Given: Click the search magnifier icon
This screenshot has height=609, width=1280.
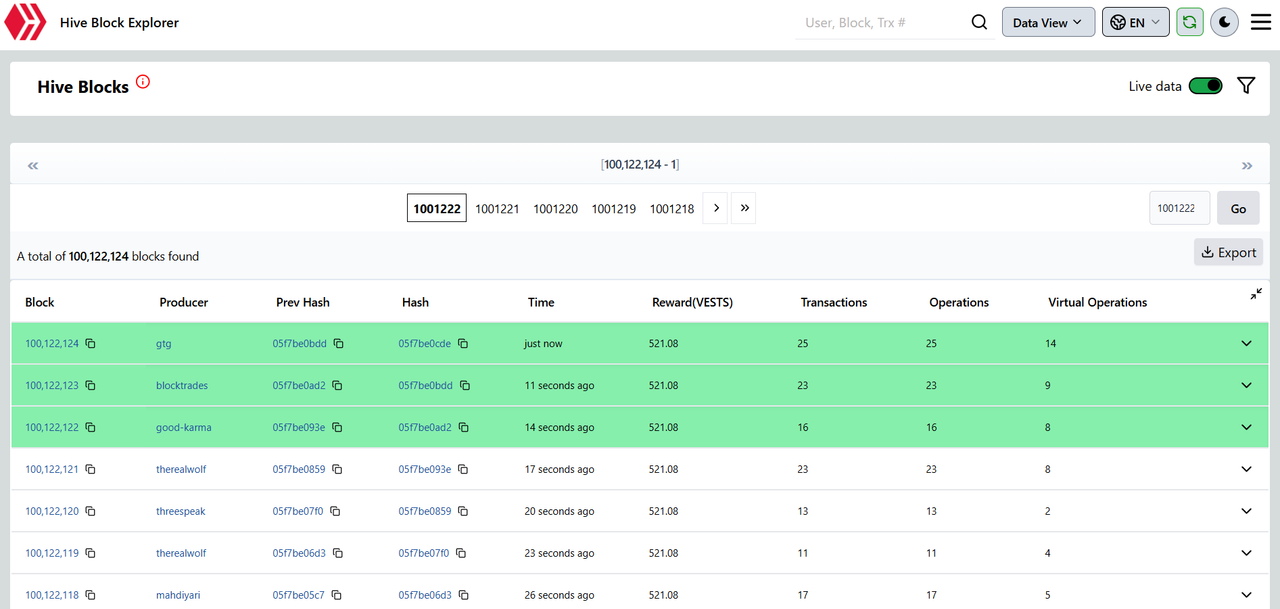Looking at the screenshot, I should point(979,22).
